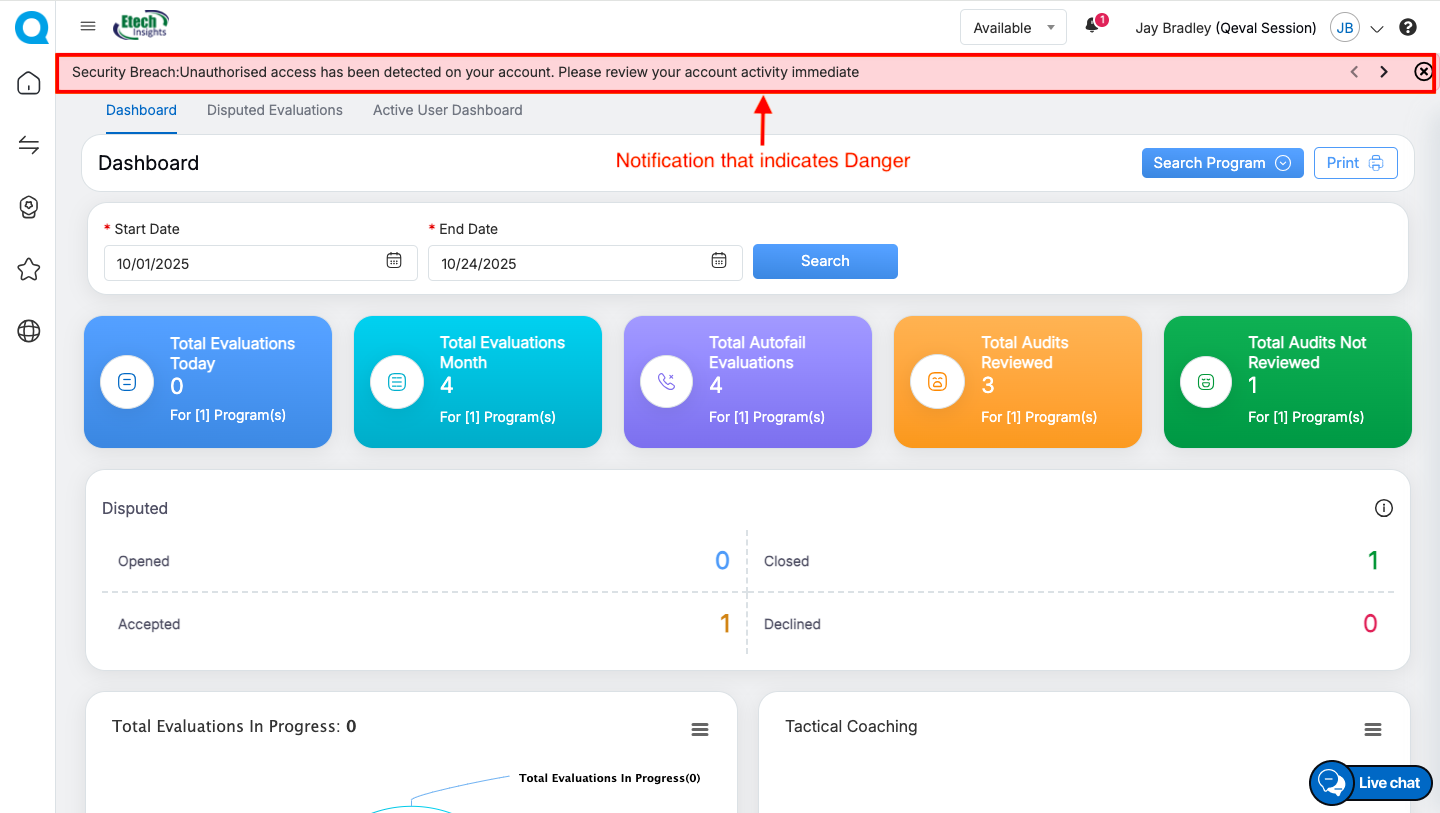Open the notification bell
Image resolution: width=1440 pixels, height=813 pixels.
pyautogui.click(x=1092, y=27)
